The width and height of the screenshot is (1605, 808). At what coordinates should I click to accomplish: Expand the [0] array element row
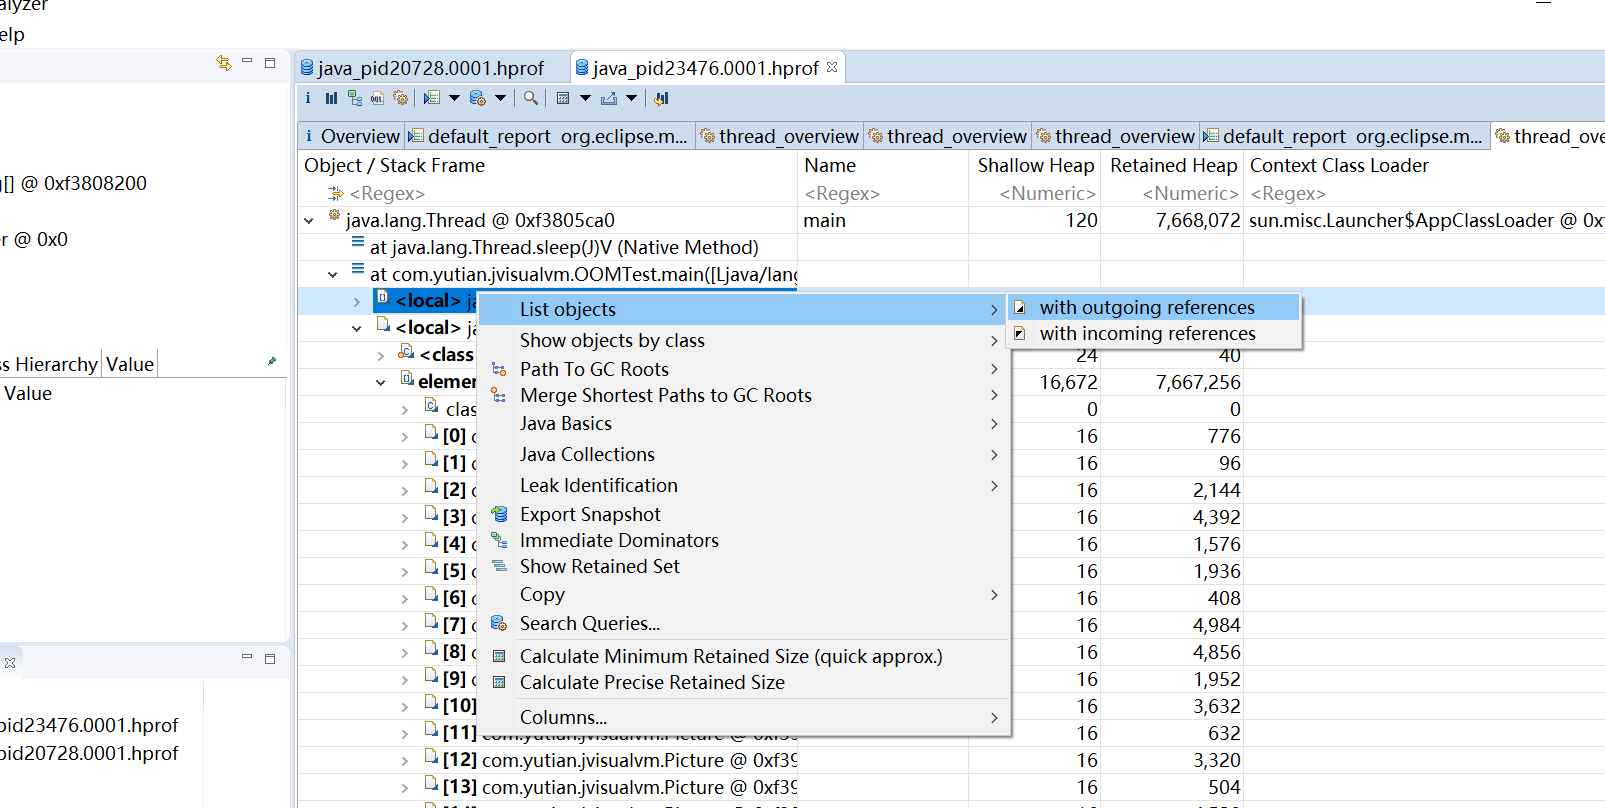tap(404, 437)
